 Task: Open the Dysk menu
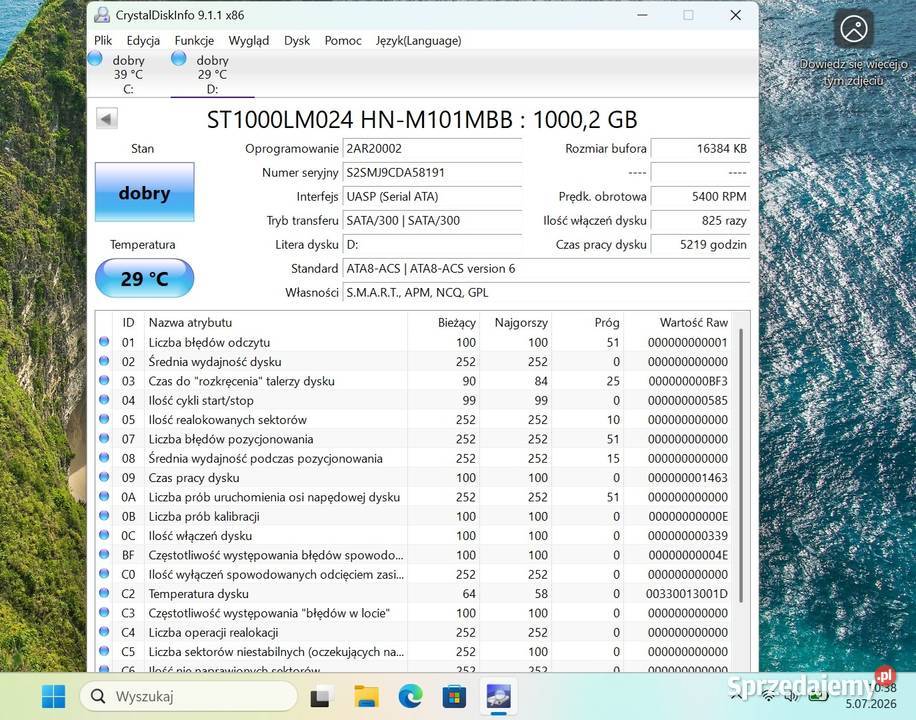297,41
